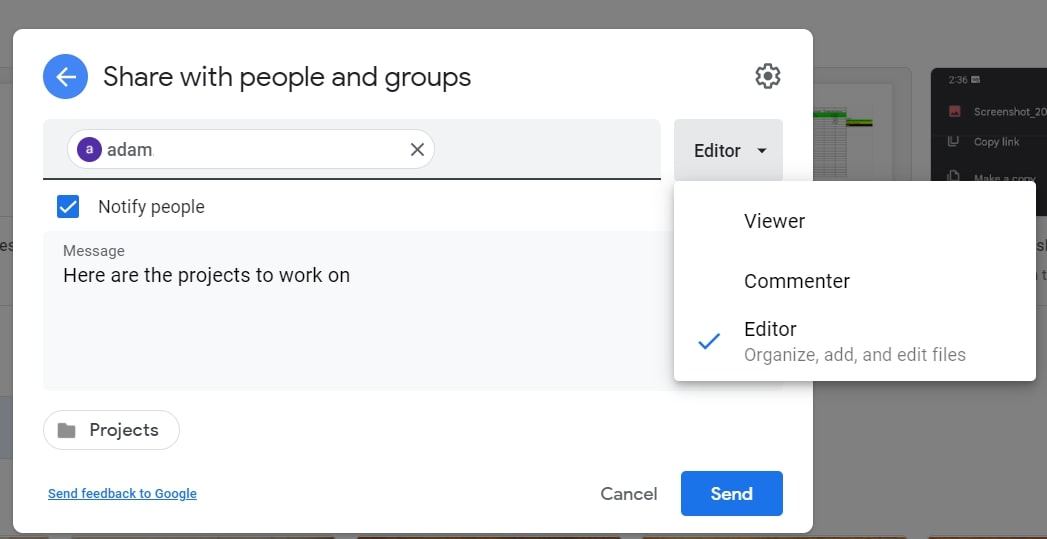1047x539 pixels.
Task: Click the blue checkmark beside Editor
Action: [709, 341]
